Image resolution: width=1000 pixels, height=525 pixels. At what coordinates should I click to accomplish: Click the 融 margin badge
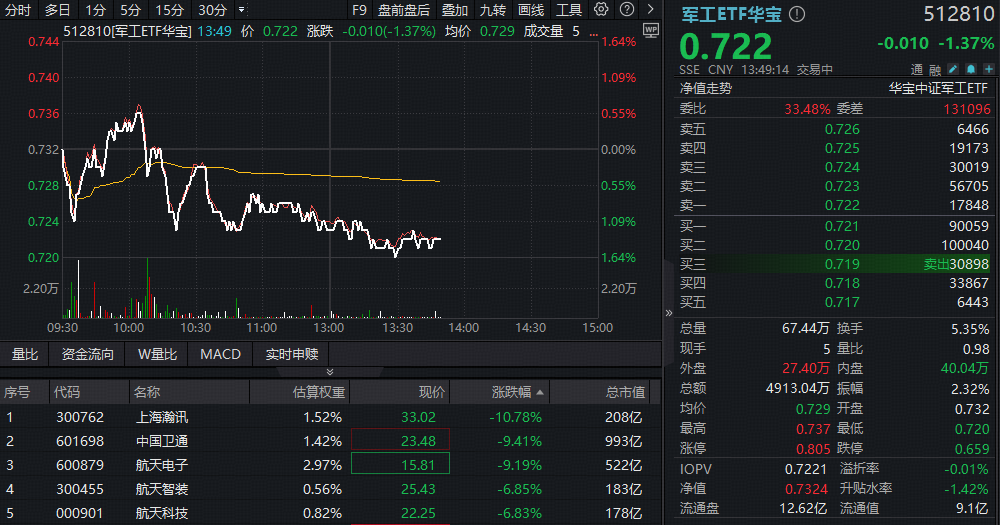tap(936, 70)
